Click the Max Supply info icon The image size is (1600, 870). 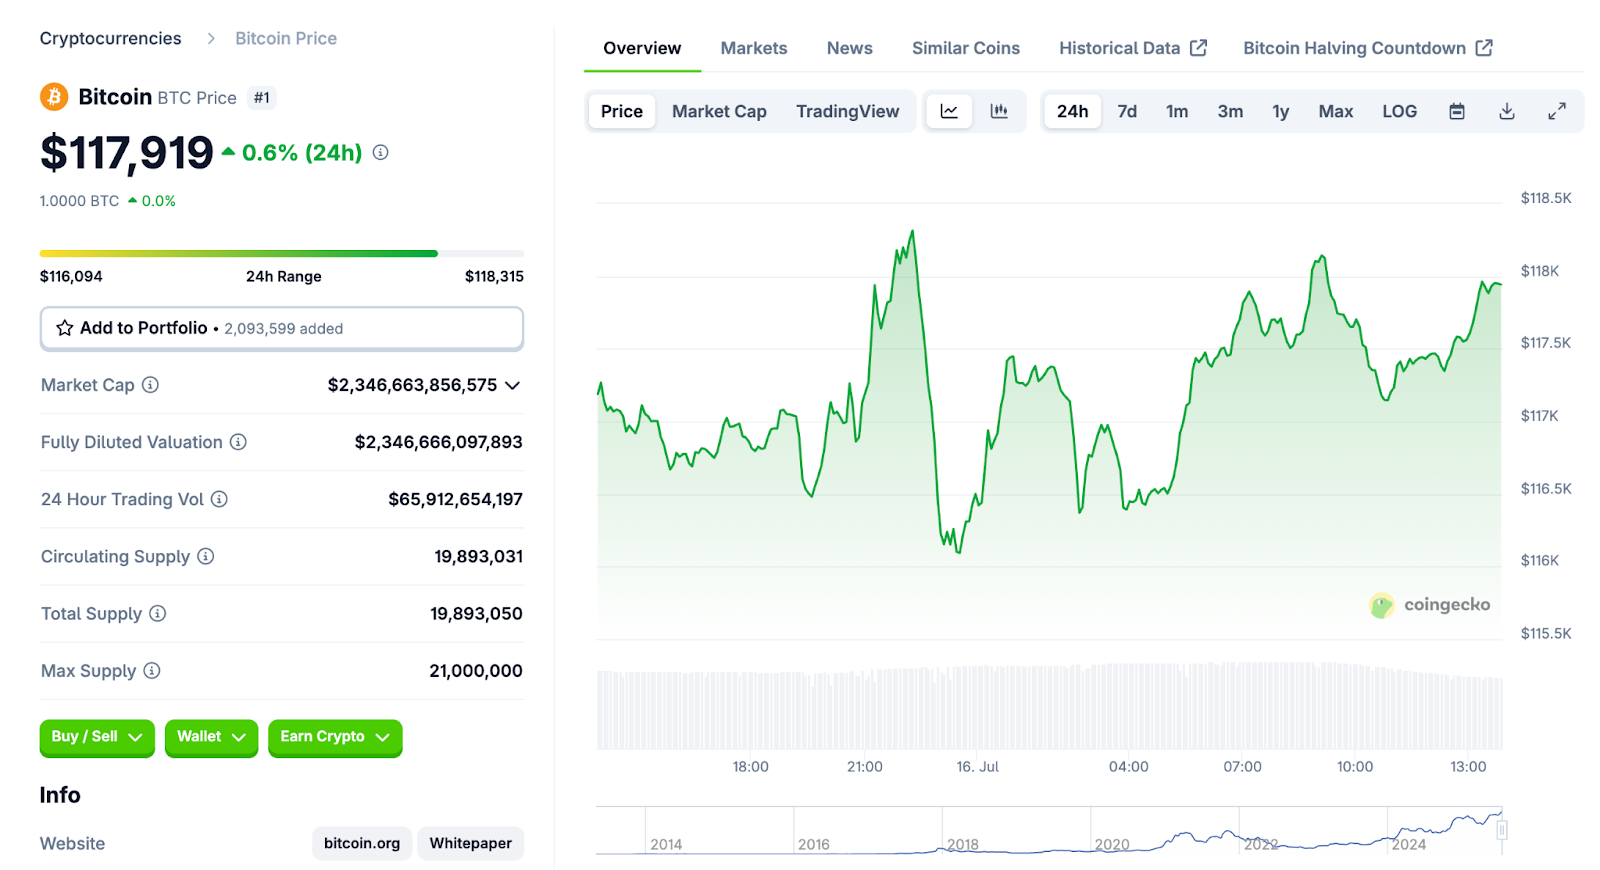point(151,670)
